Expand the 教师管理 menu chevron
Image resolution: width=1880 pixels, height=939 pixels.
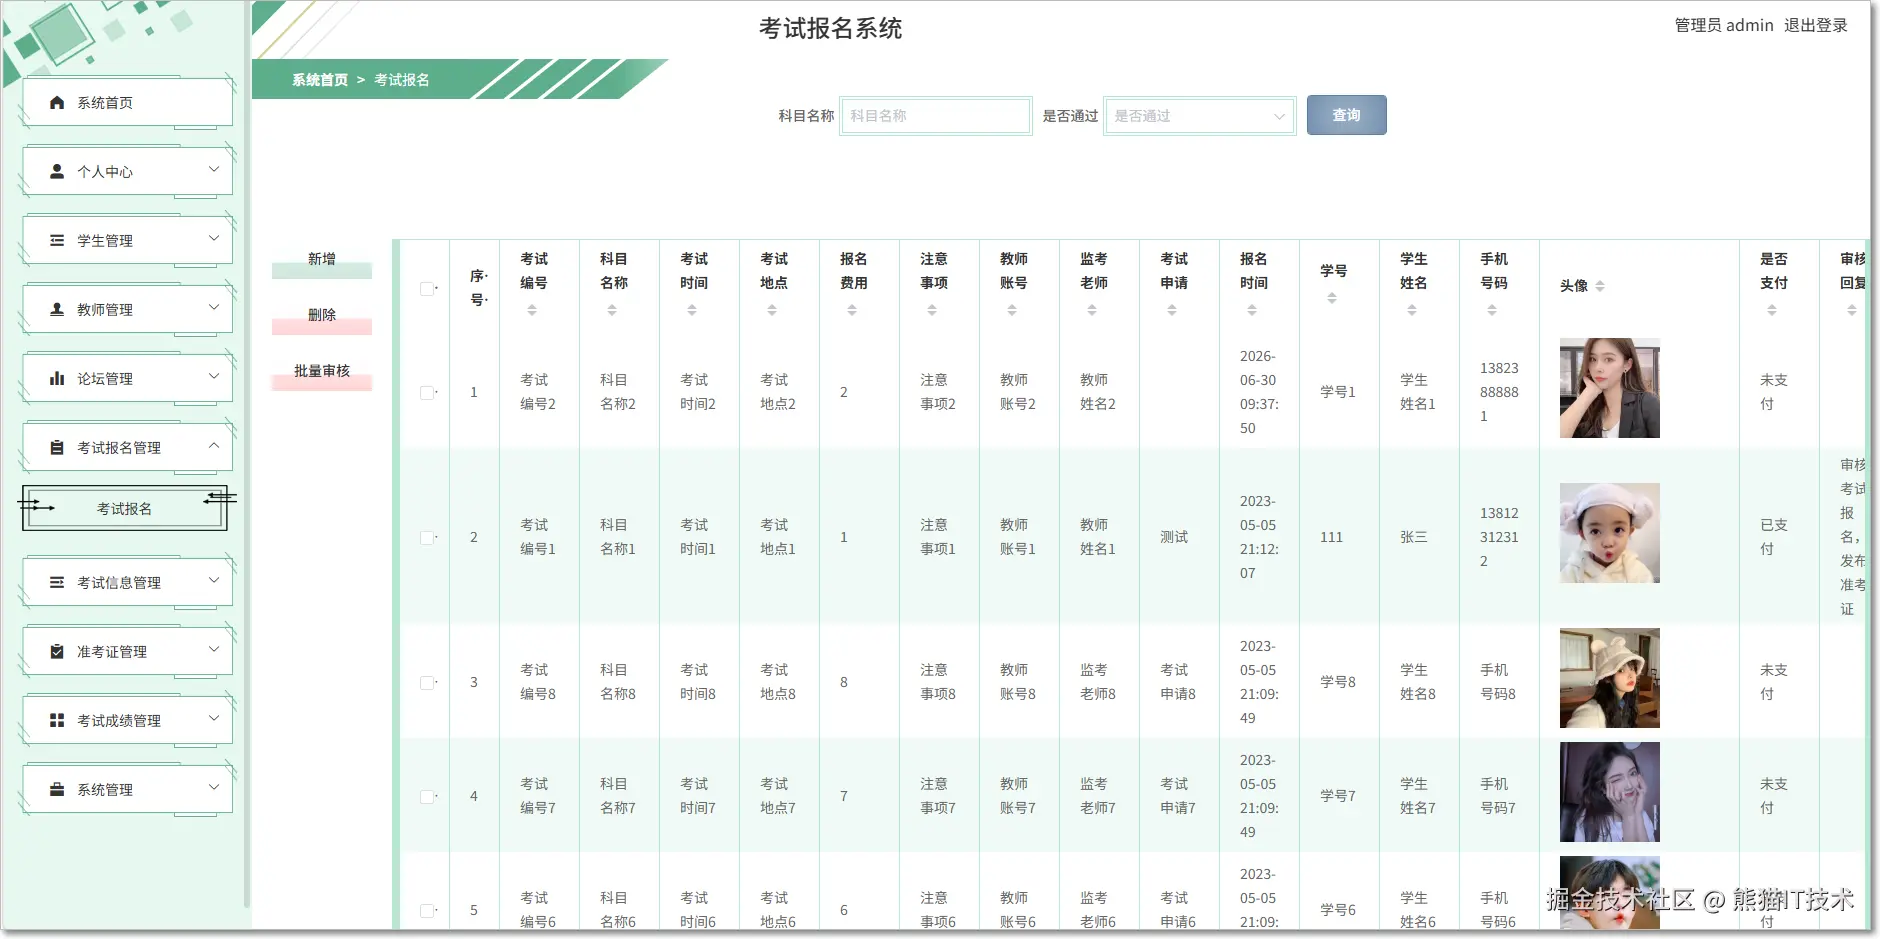(213, 307)
